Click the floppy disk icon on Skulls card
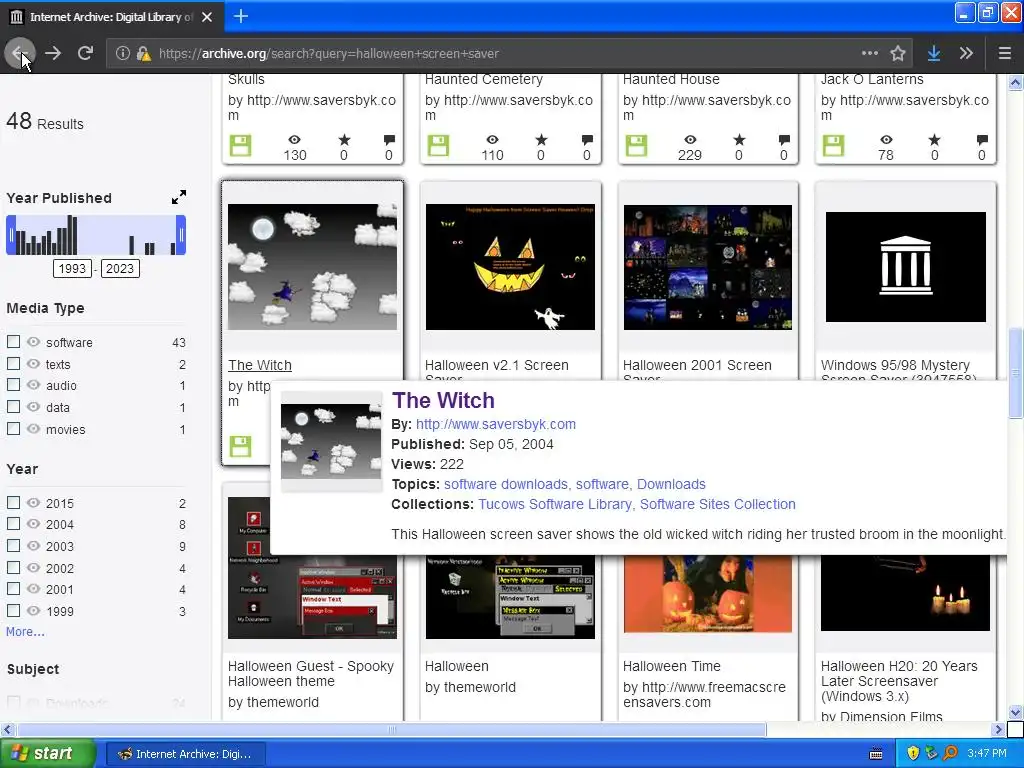This screenshot has width=1024, height=768. [240, 146]
